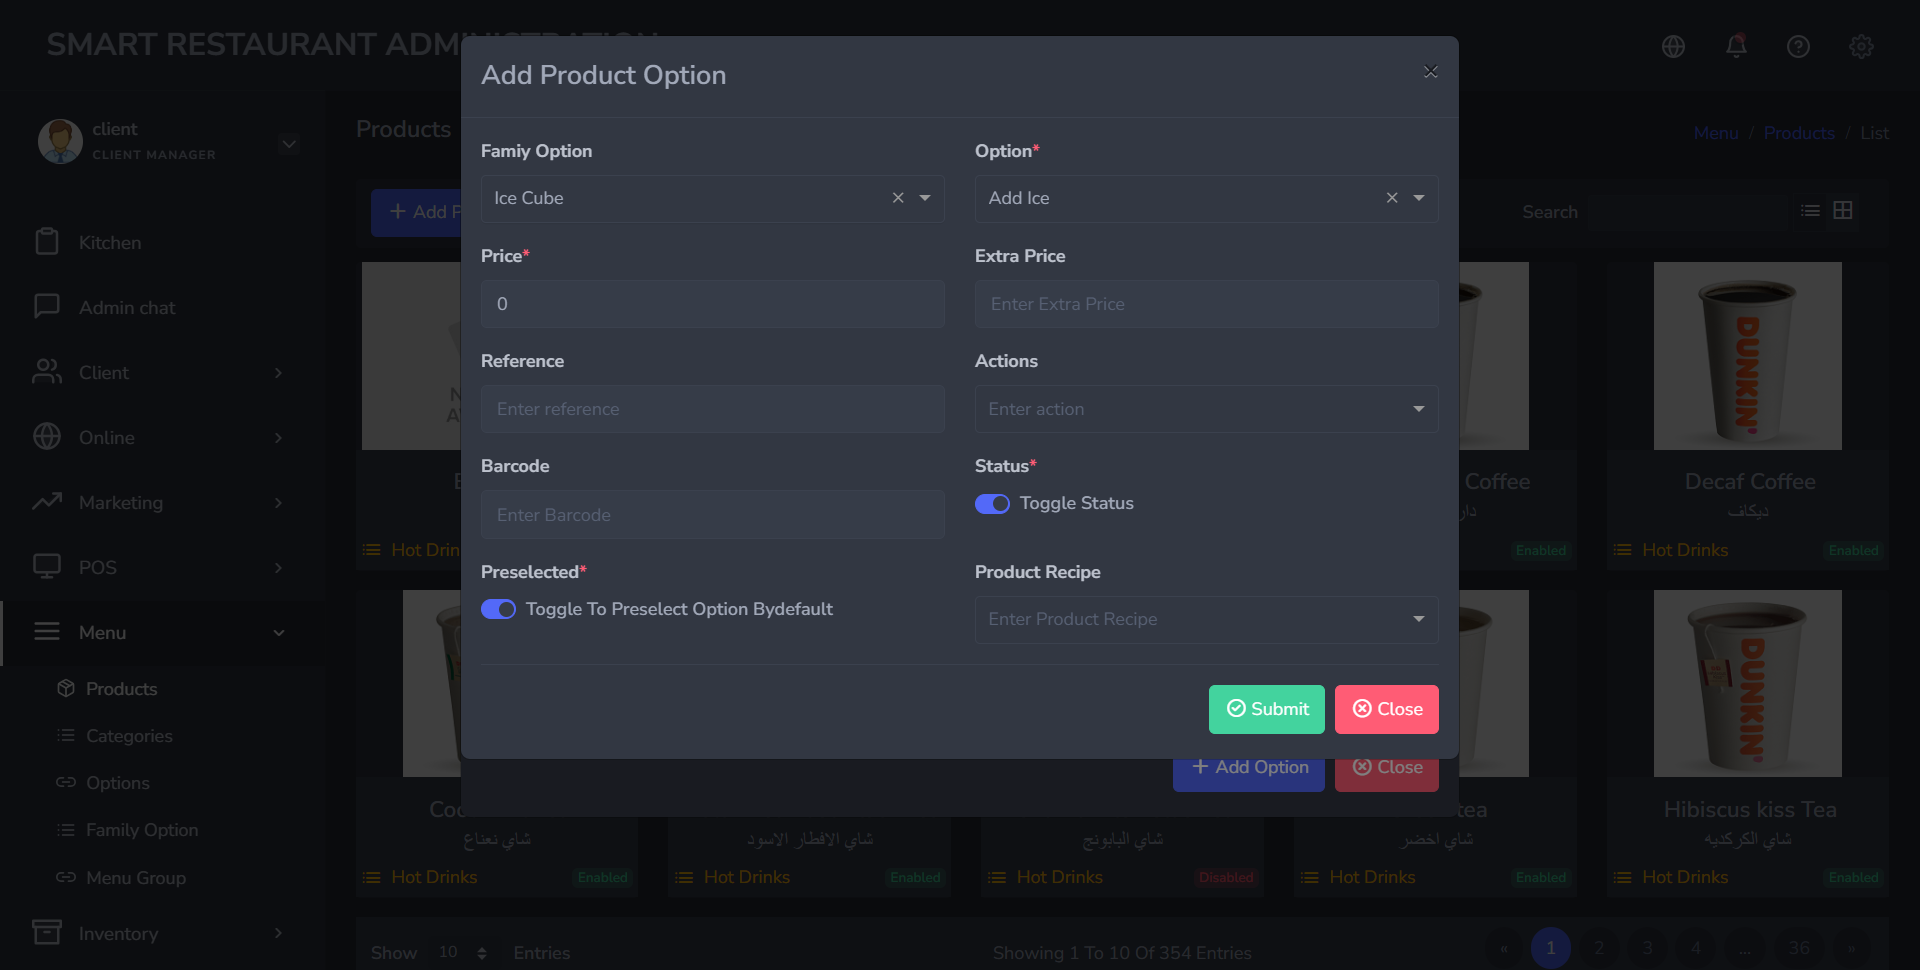Viewport: 1920px width, 970px height.
Task: Expand the Client sidebar menu
Action: pyautogui.click(x=162, y=373)
